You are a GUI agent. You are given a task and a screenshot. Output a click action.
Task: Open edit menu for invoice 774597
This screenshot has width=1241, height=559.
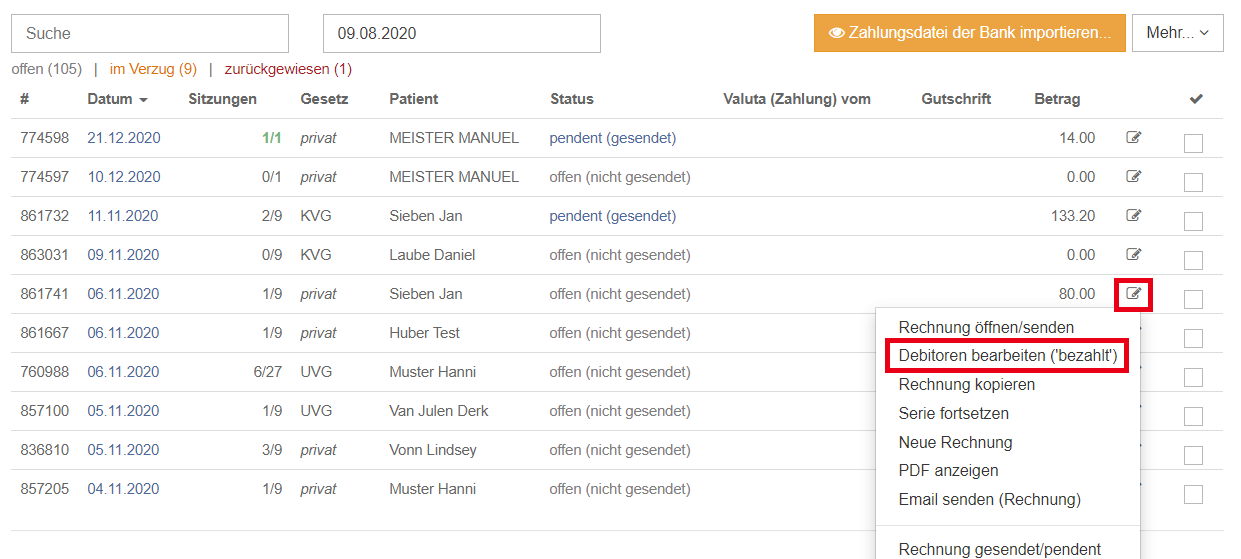coord(1133,177)
